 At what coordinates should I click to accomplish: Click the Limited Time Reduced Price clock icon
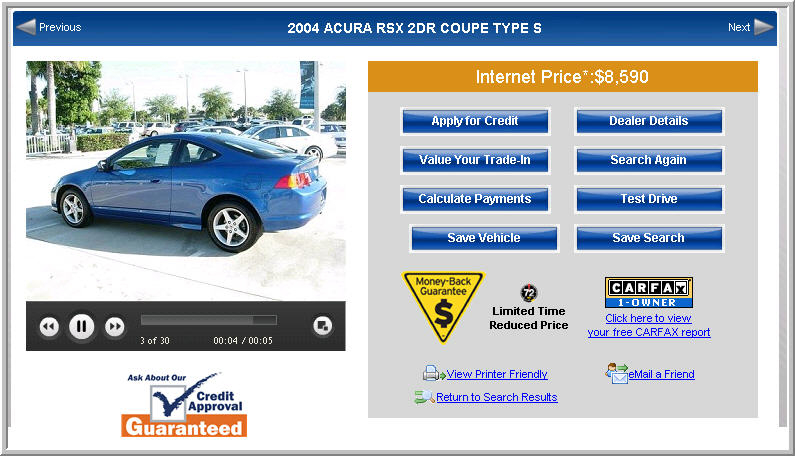point(529,293)
